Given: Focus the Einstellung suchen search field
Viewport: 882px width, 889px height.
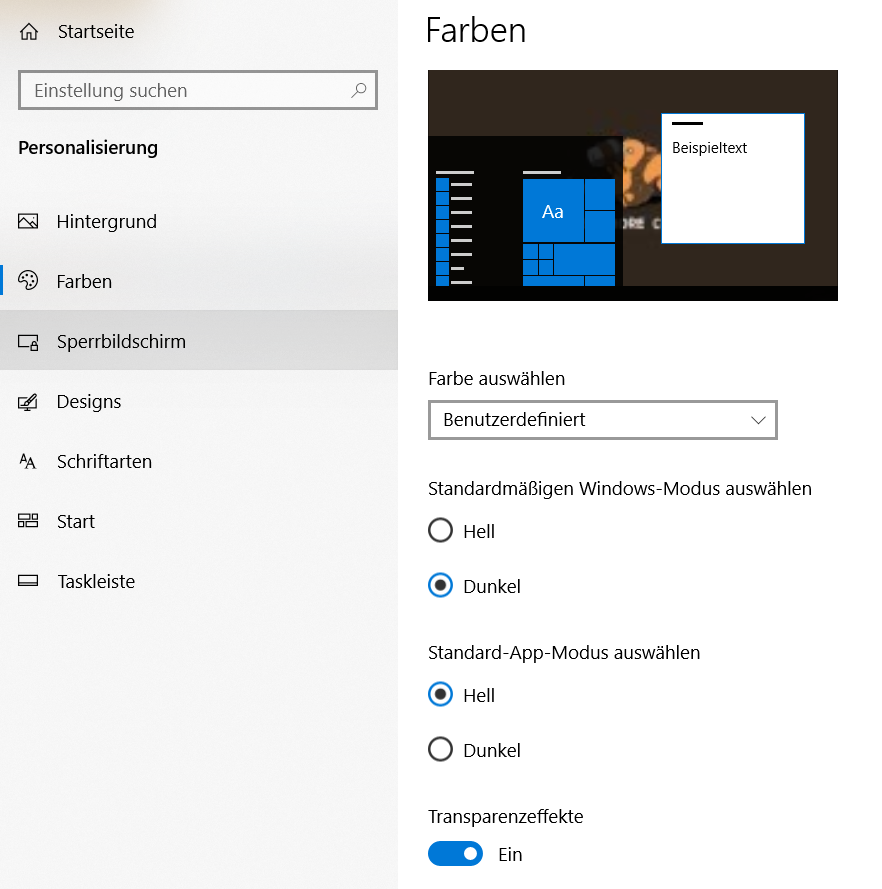Looking at the screenshot, I should click(x=198, y=90).
